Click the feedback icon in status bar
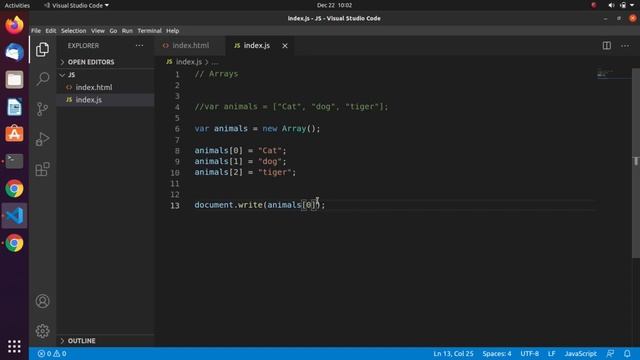This screenshot has width=640, height=360. (610, 353)
